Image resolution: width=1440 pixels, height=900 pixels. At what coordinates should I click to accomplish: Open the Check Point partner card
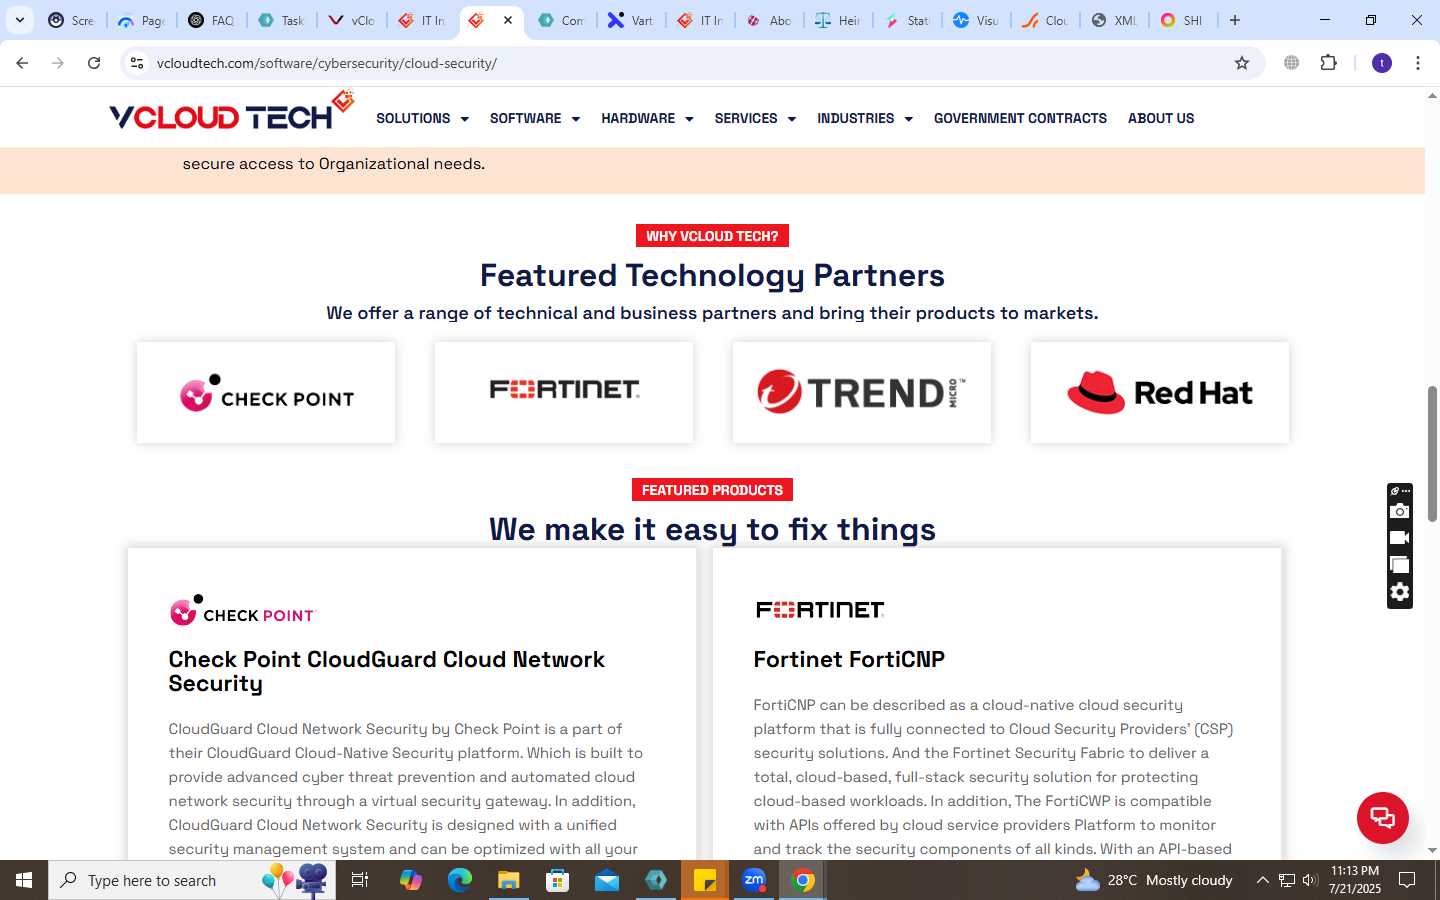pyautogui.click(x=266, y=393)
